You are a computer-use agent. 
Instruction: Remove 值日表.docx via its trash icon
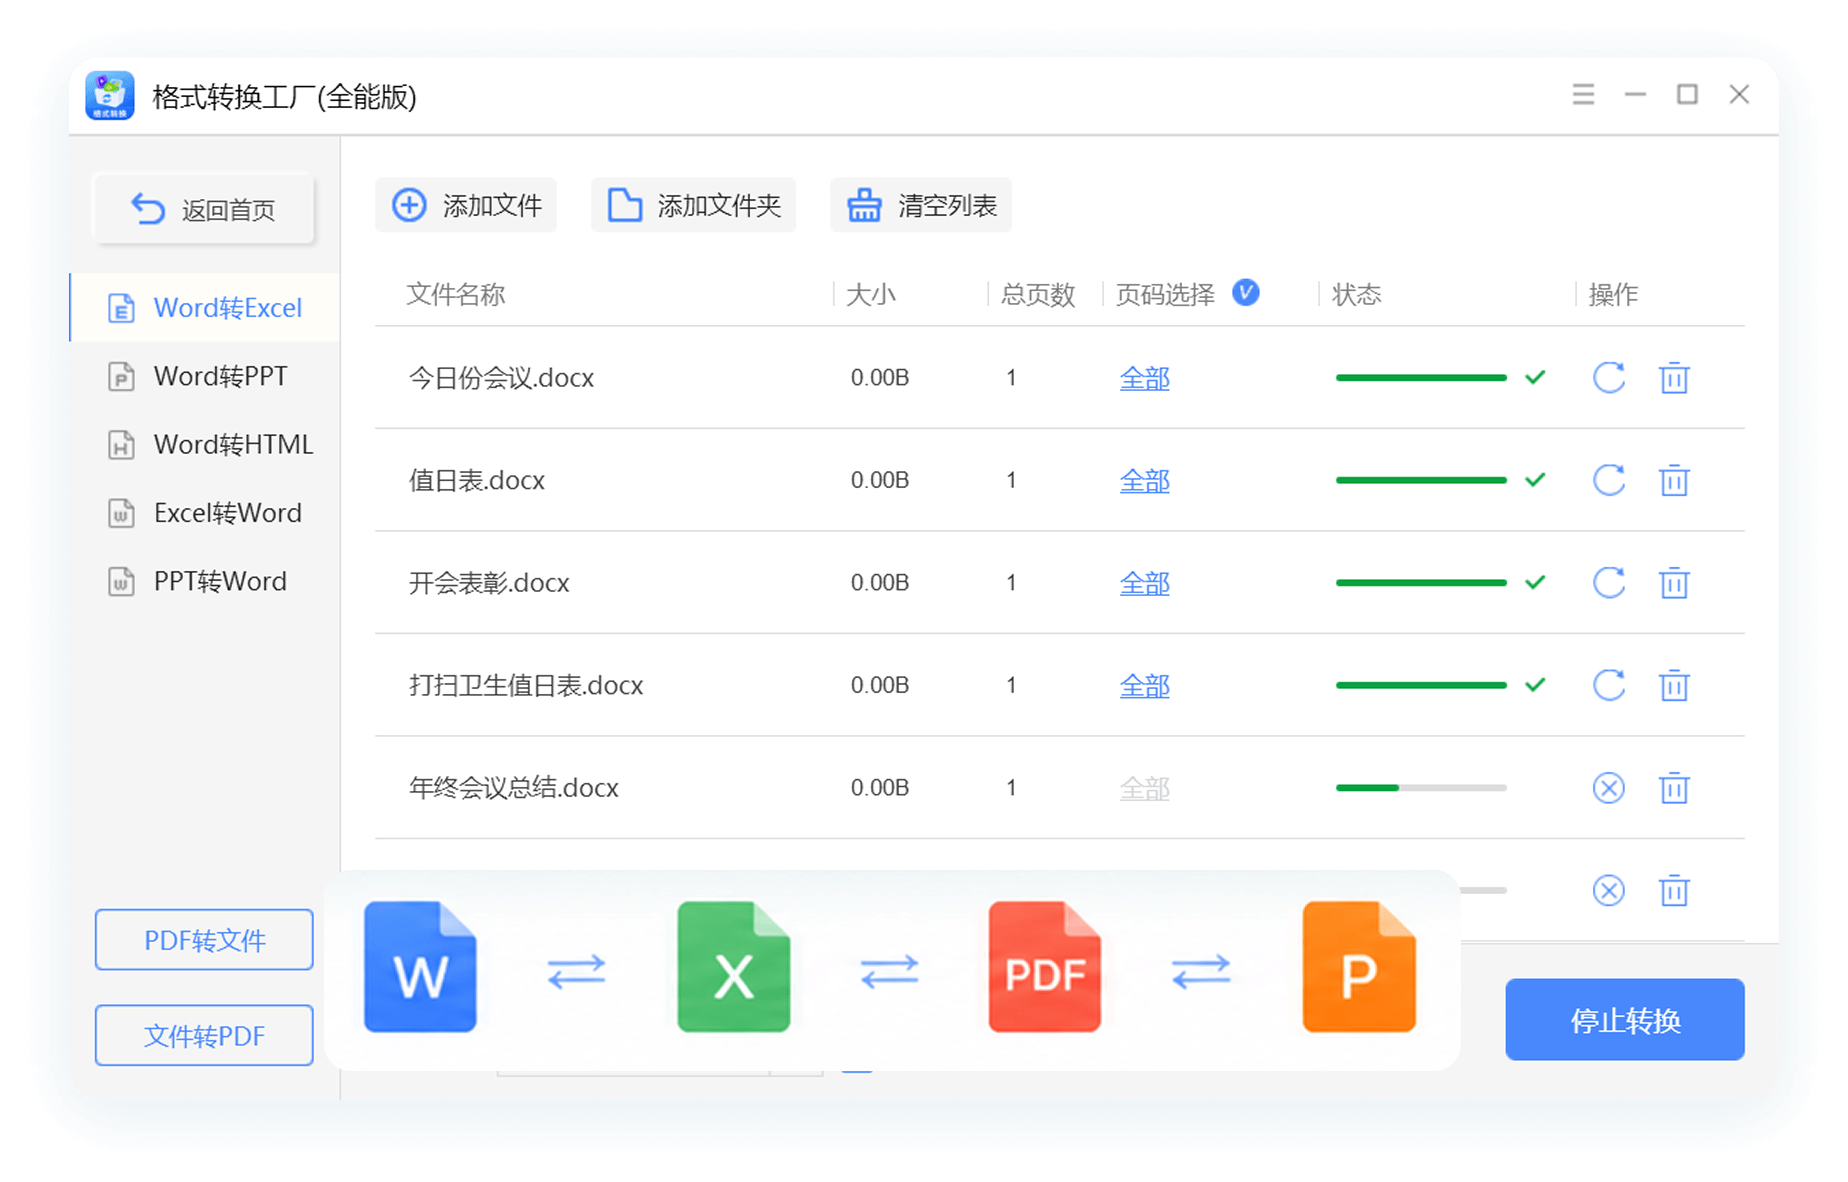click(1674, 480)
